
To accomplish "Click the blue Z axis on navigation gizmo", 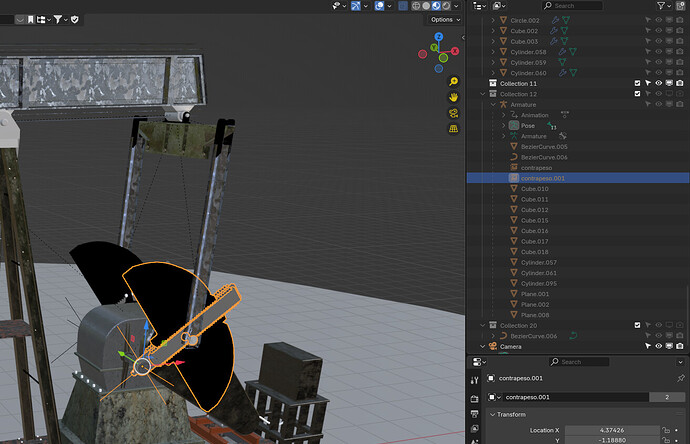I will click(x=439, y=37).
